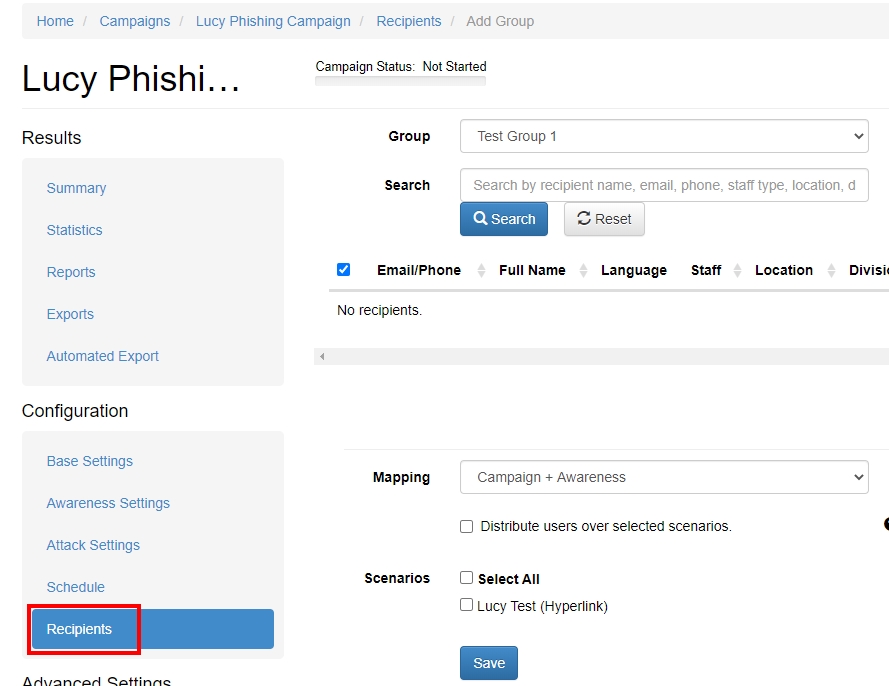Image resolution: width=889 pixels, height=686 pixels.
Task: Go to Attack Settings in Configuration
Action: point(93,545)
